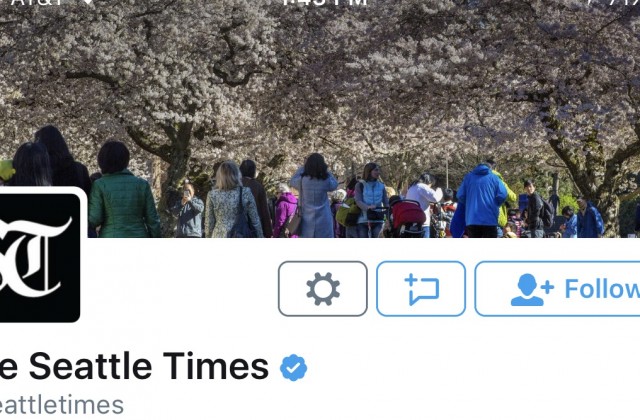Viewport: 640px width, 420px height.
Task: Click the Gothic T letter in avatar logo
Action: click(x=41, y=257)
